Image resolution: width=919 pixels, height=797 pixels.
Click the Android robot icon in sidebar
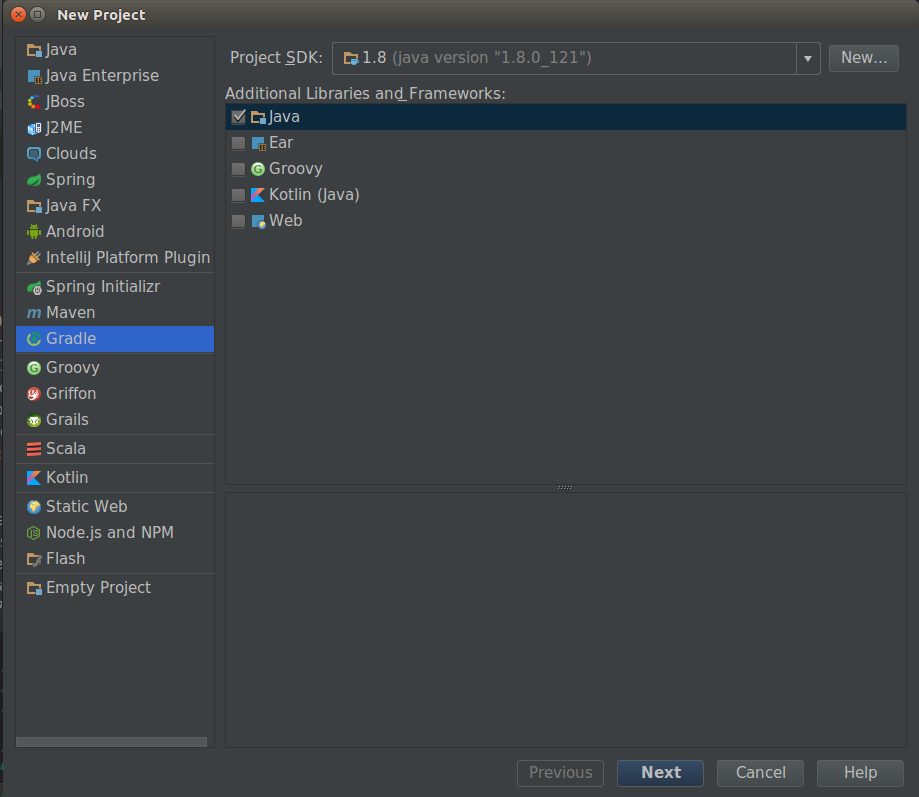[x=34, y=232]
